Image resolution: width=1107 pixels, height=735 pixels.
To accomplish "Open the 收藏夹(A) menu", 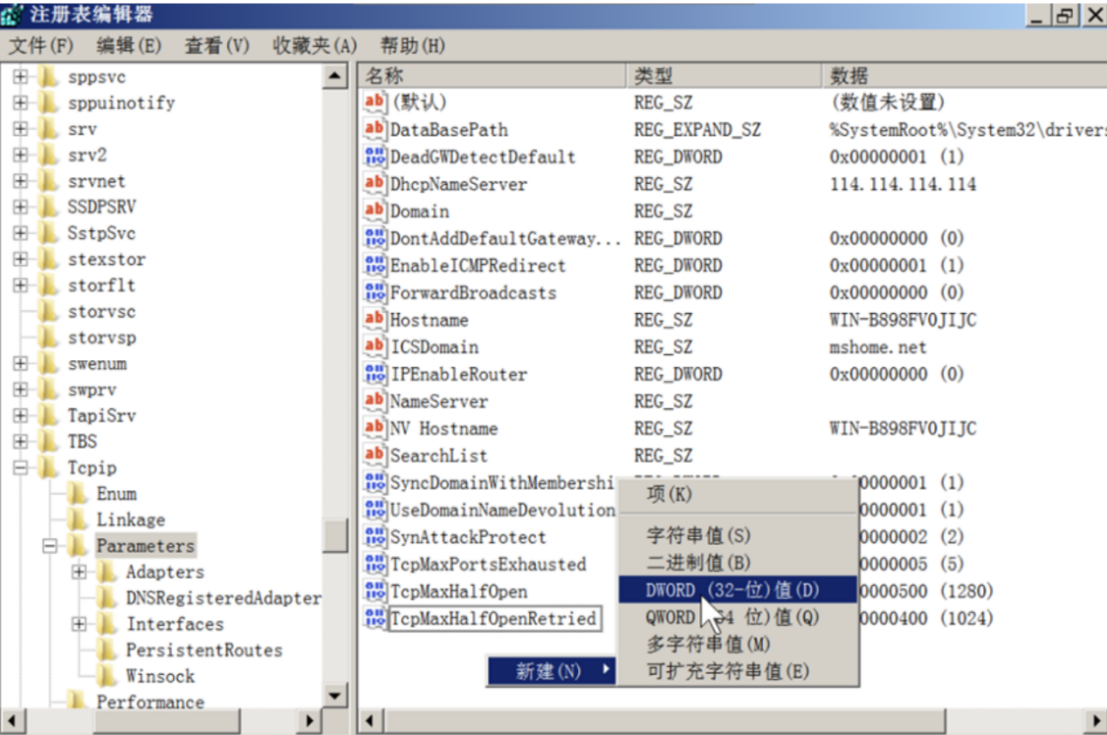I will tap(314, 46).
